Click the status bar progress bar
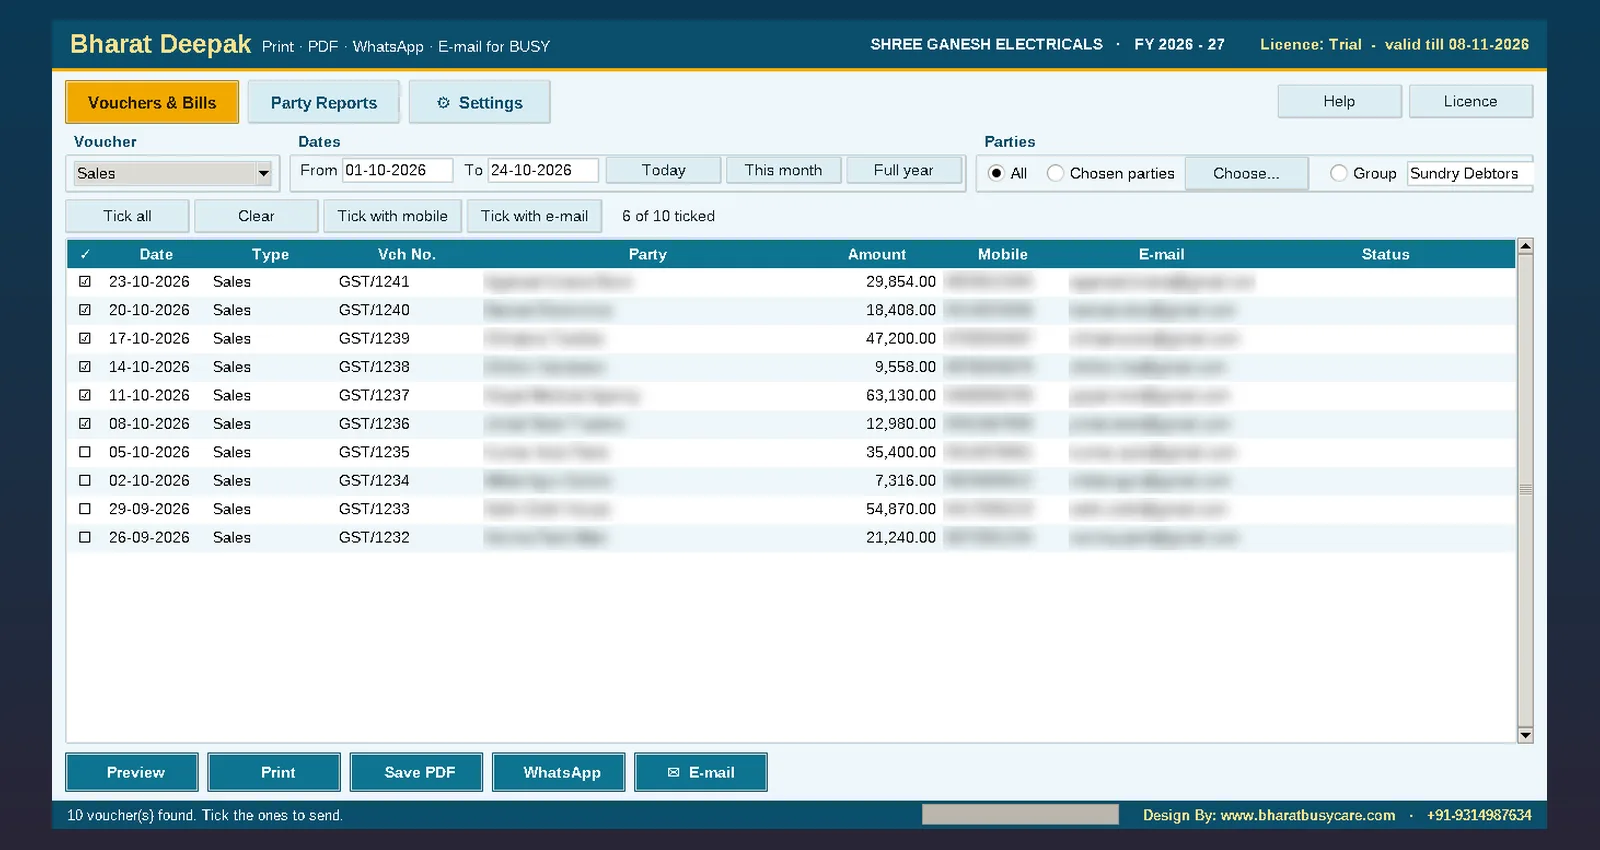The width and height of the screenshot is (1600, 850). pos(1020,815)
